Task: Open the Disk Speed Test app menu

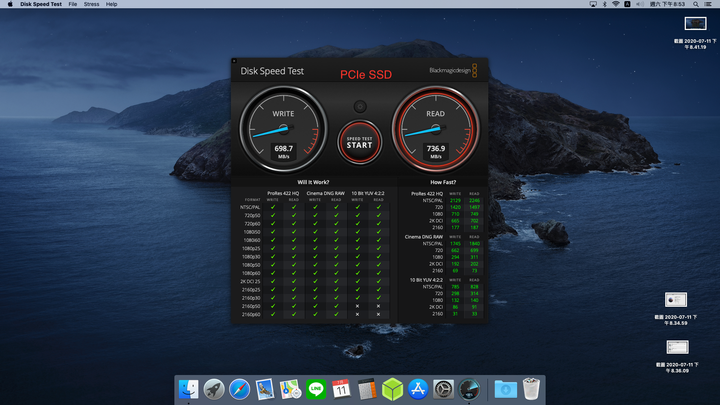Action: (x=41, y=4)
